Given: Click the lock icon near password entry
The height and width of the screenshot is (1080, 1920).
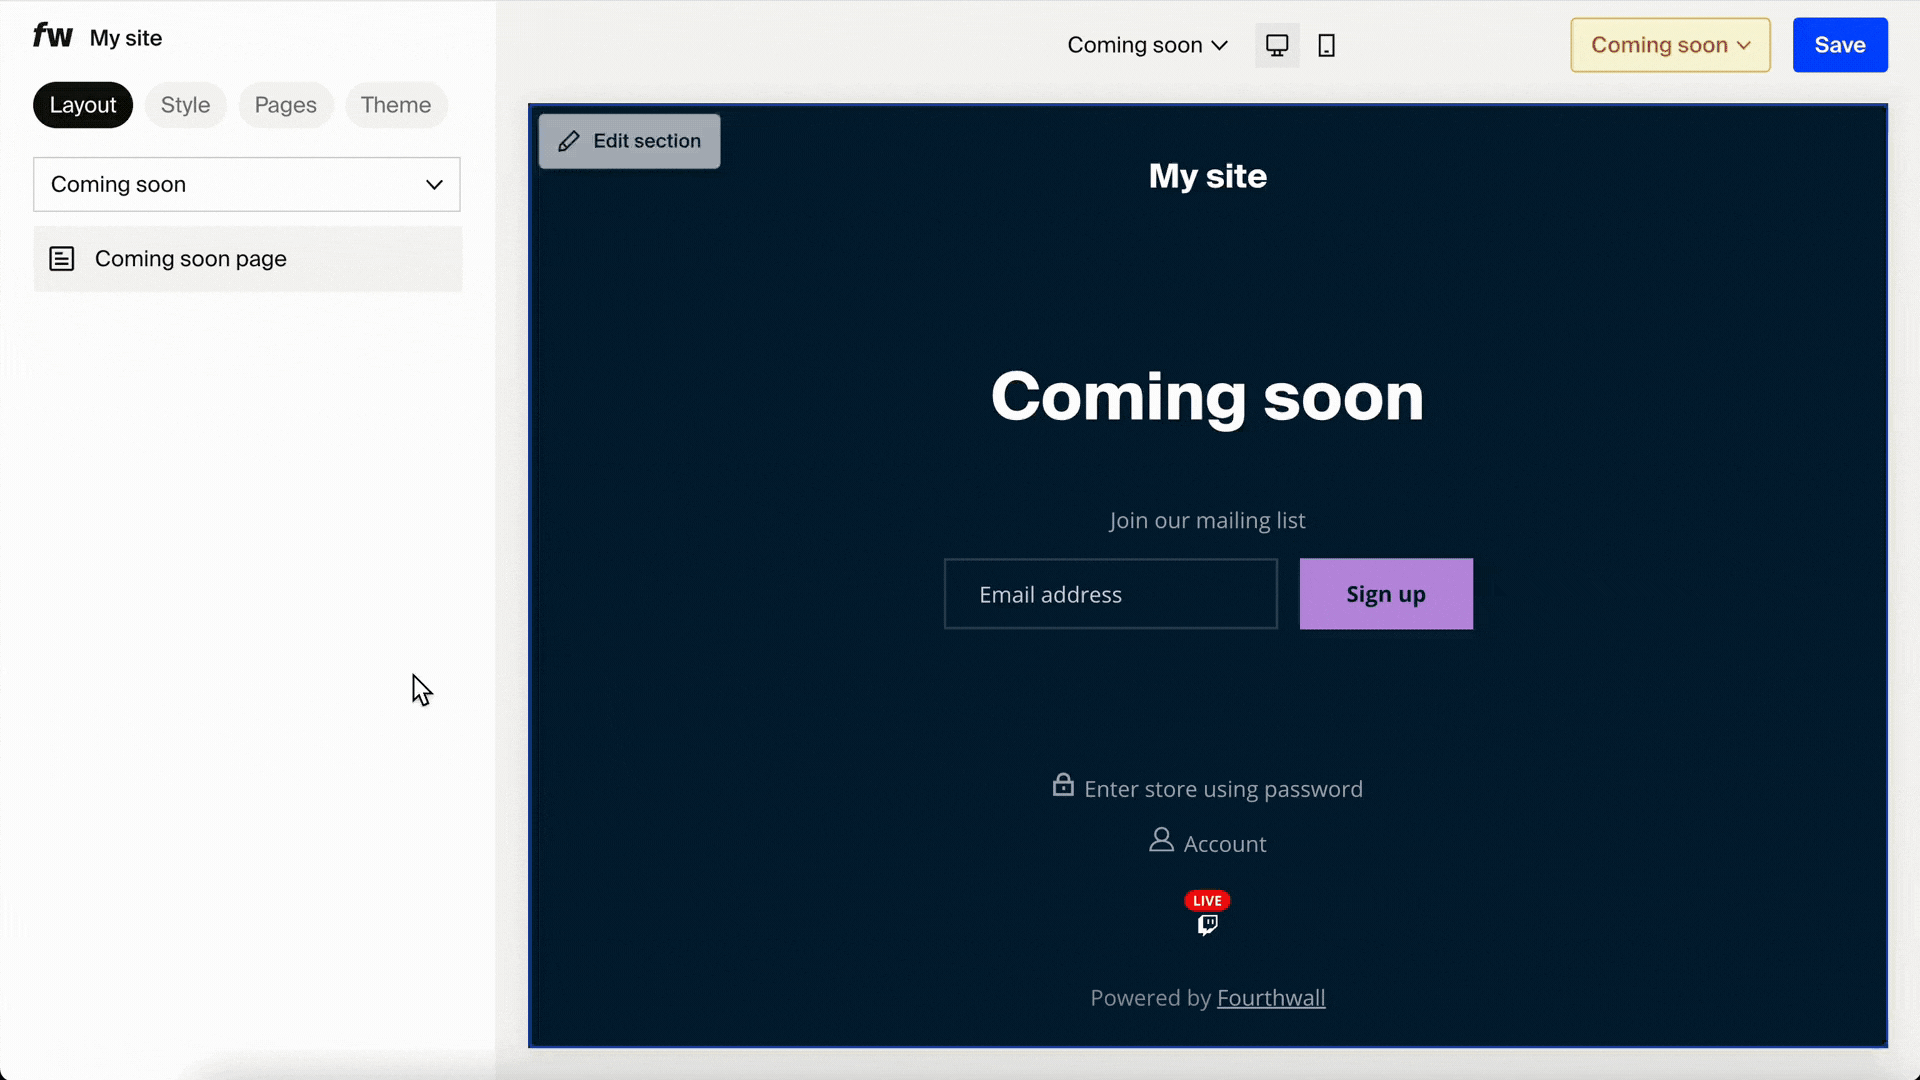Looking at the screenshot, I should point(1062,786).
